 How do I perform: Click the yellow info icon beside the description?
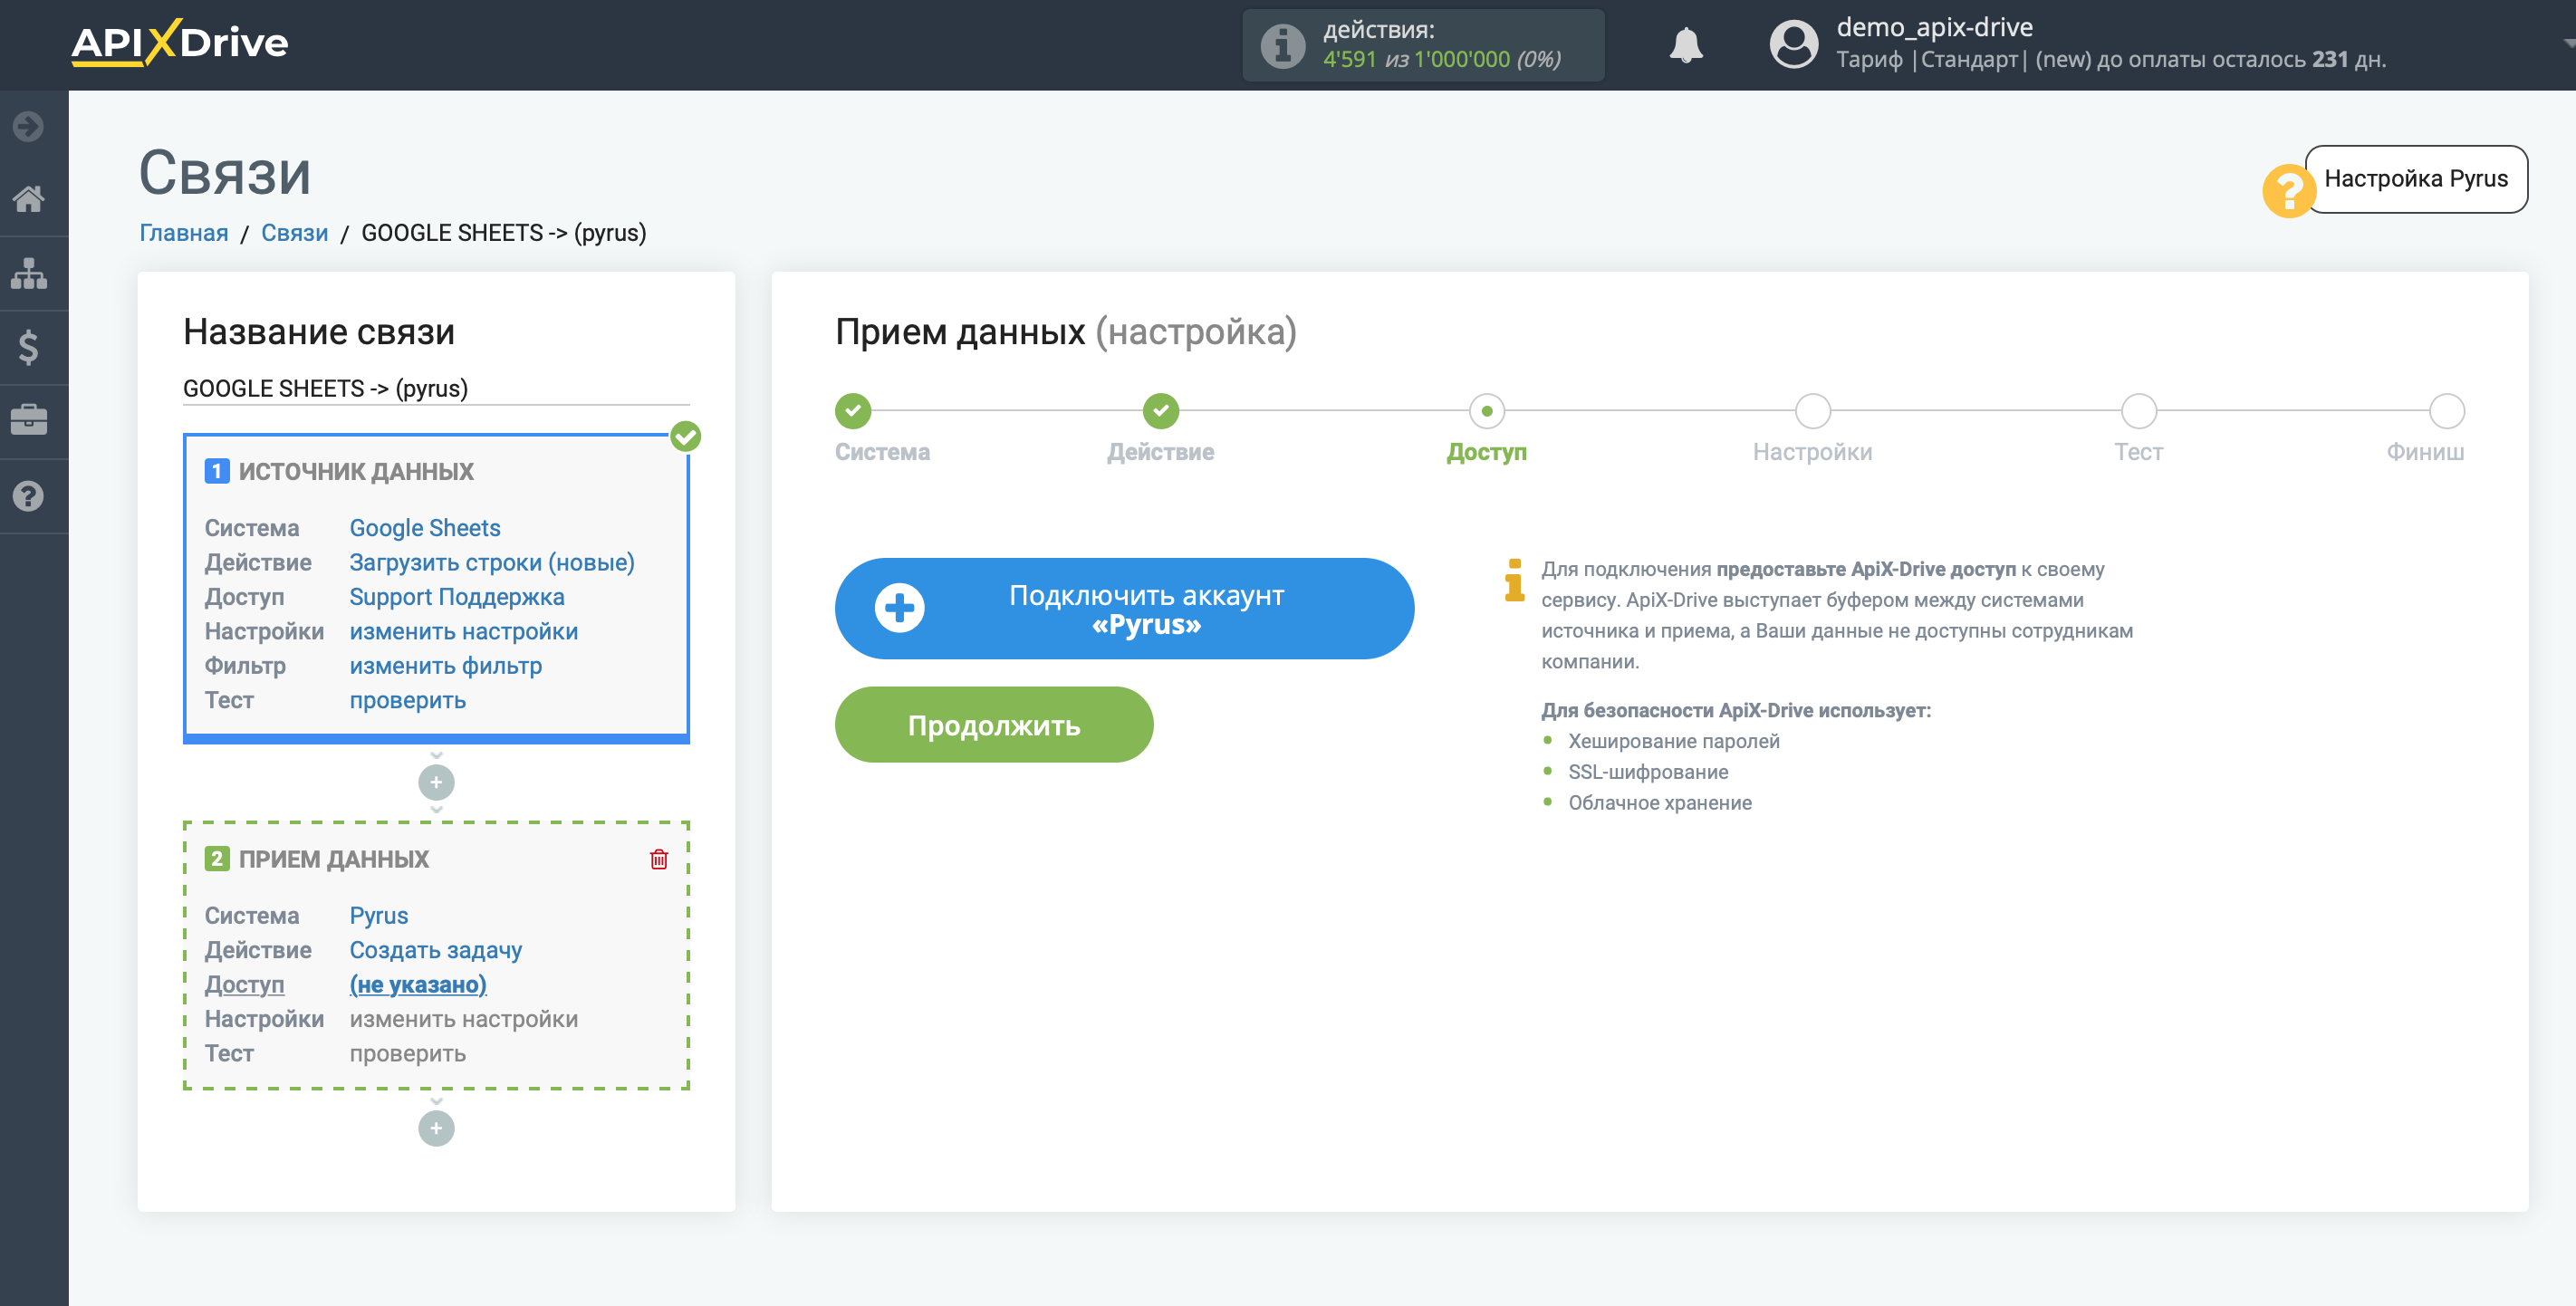1514,580
